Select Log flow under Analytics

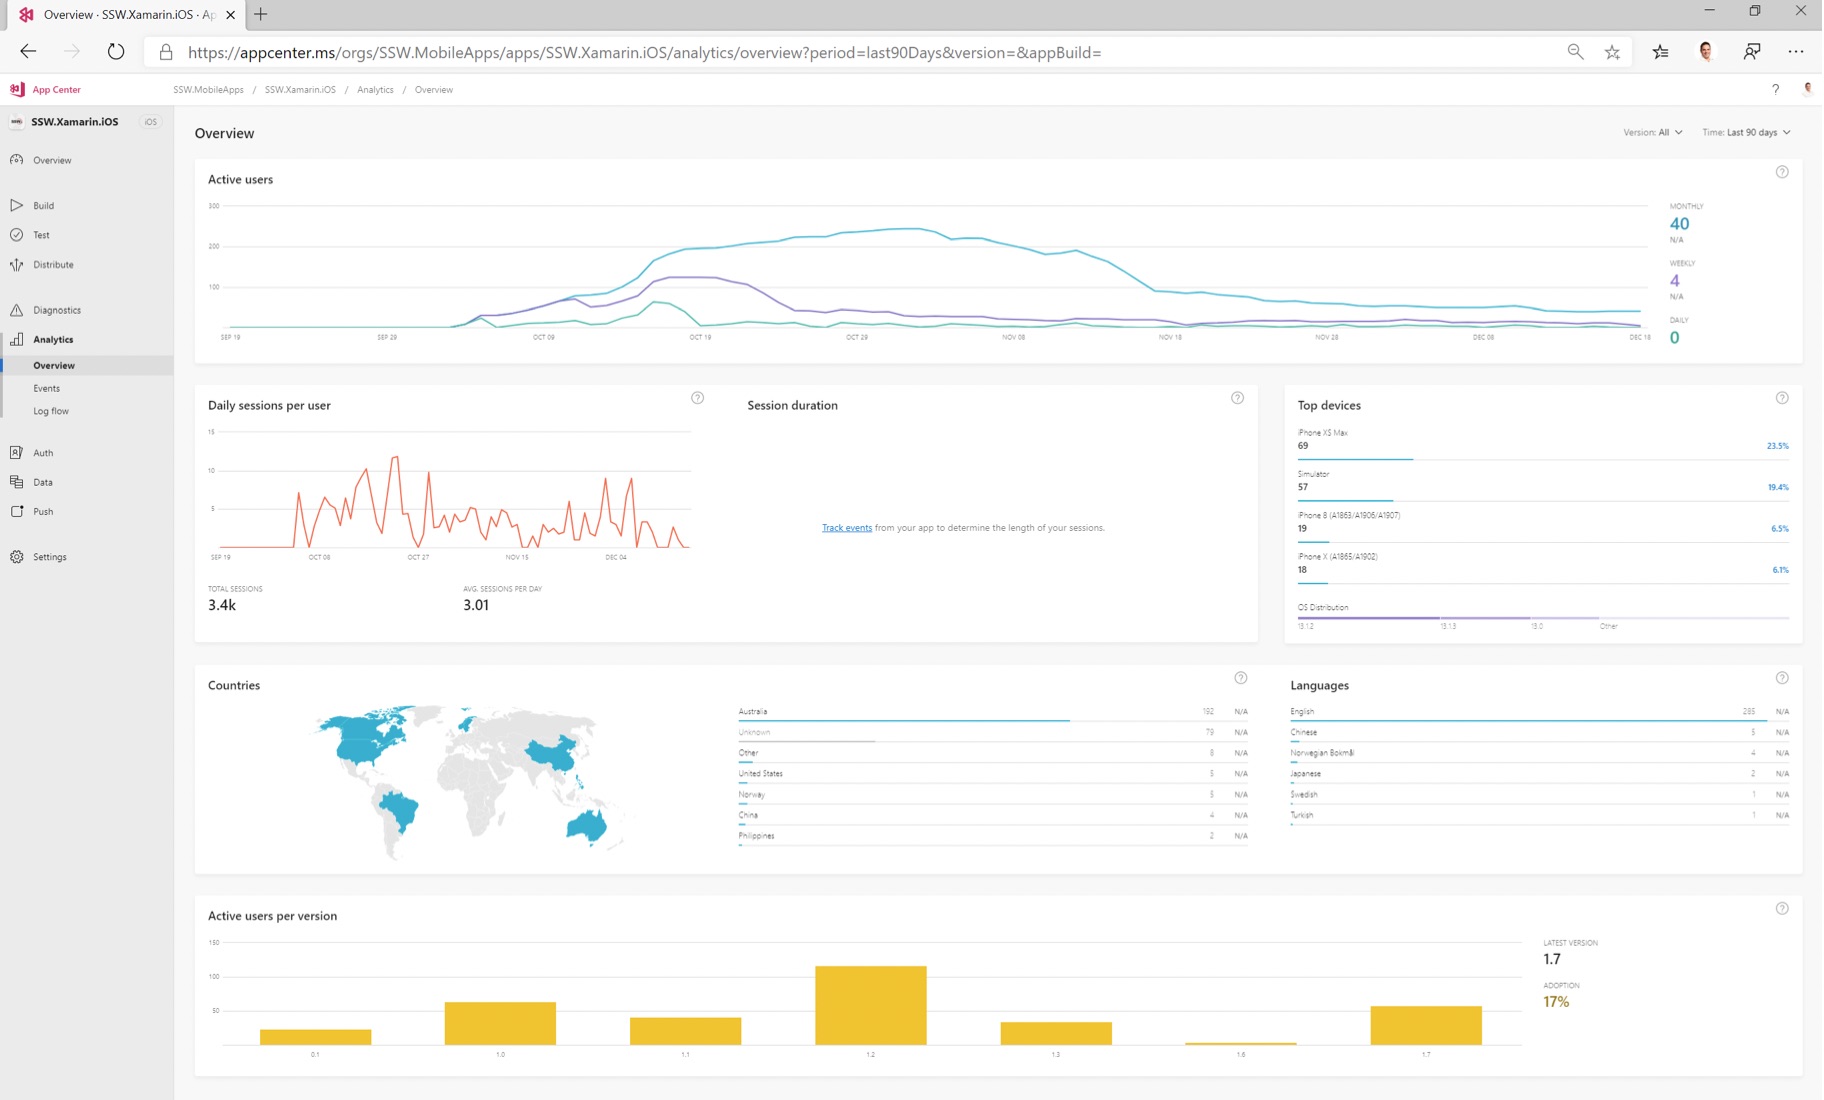tap(51, 411)
